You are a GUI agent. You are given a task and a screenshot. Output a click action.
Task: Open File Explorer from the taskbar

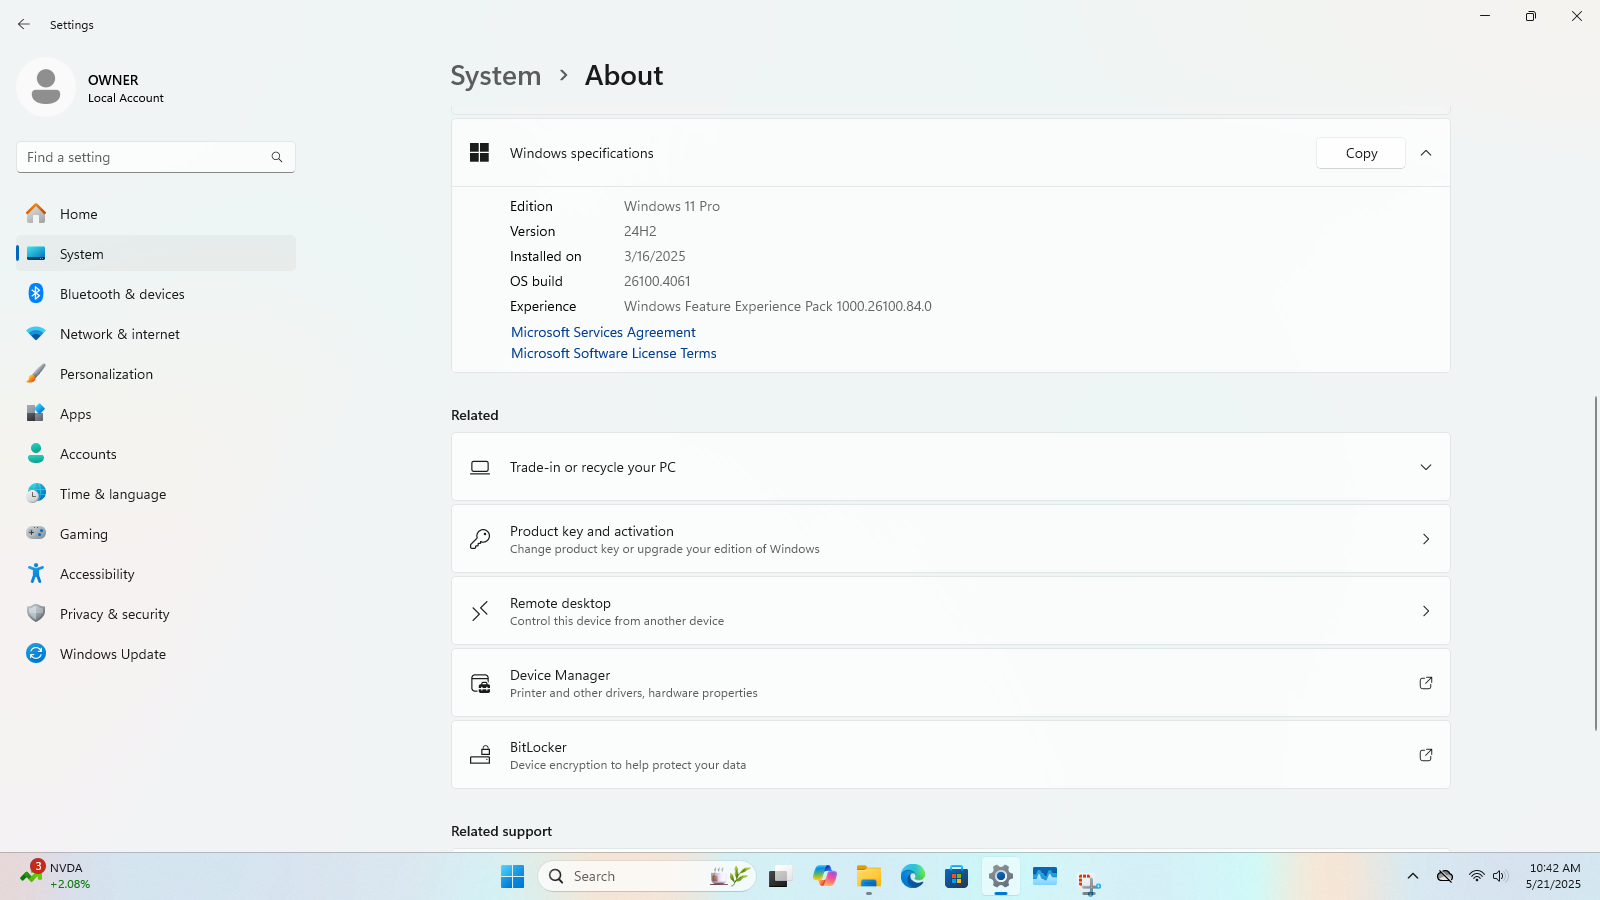[x=868, y=877]
